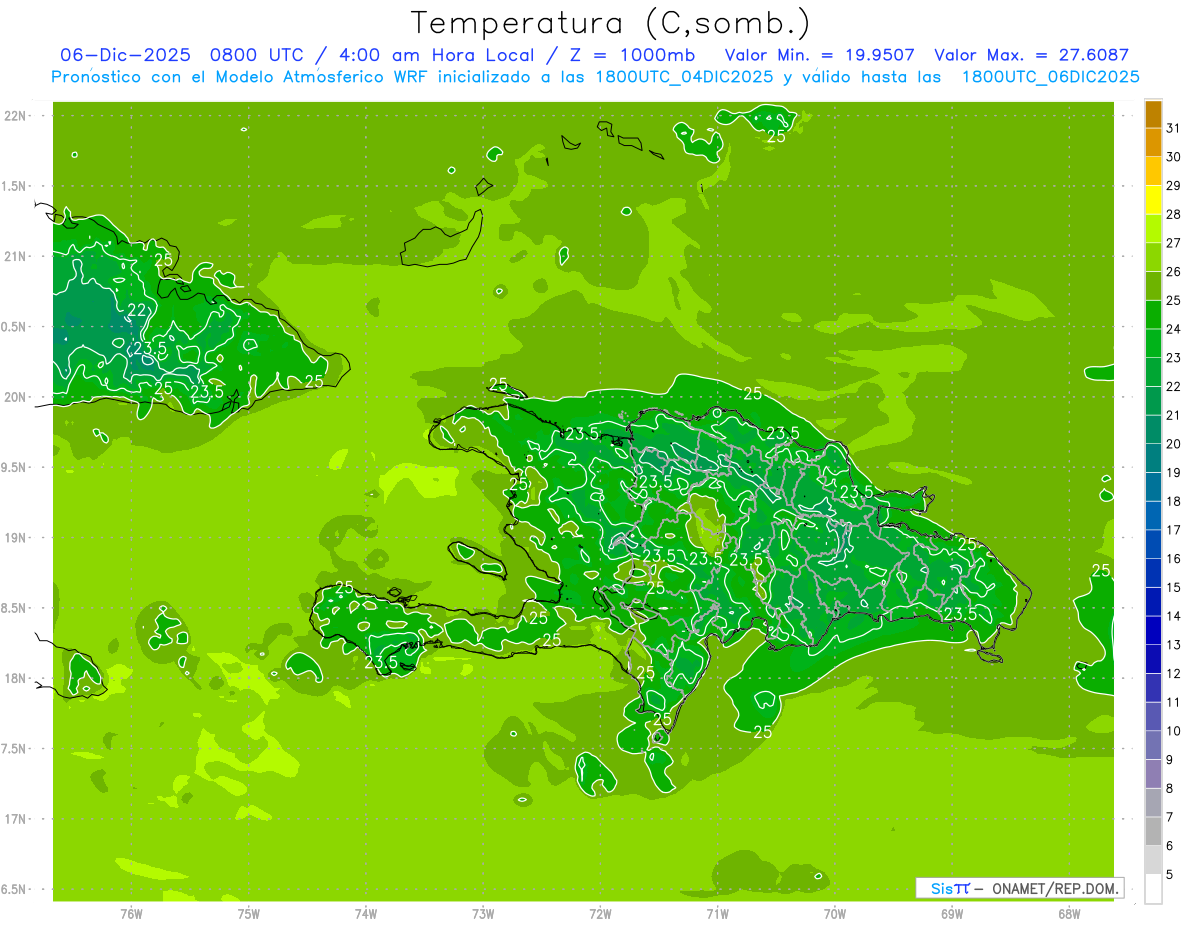Pick the yellow swatch above legend value 28
1200x927 pixels.
[1153, 199]
